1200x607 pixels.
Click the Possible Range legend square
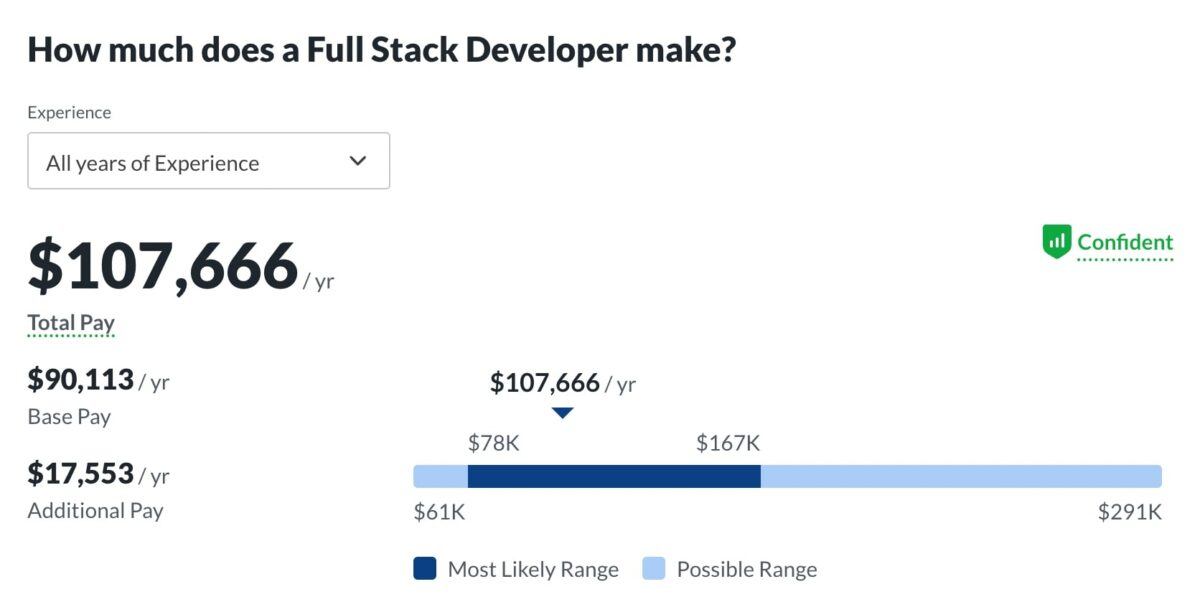tap(654, 569)
